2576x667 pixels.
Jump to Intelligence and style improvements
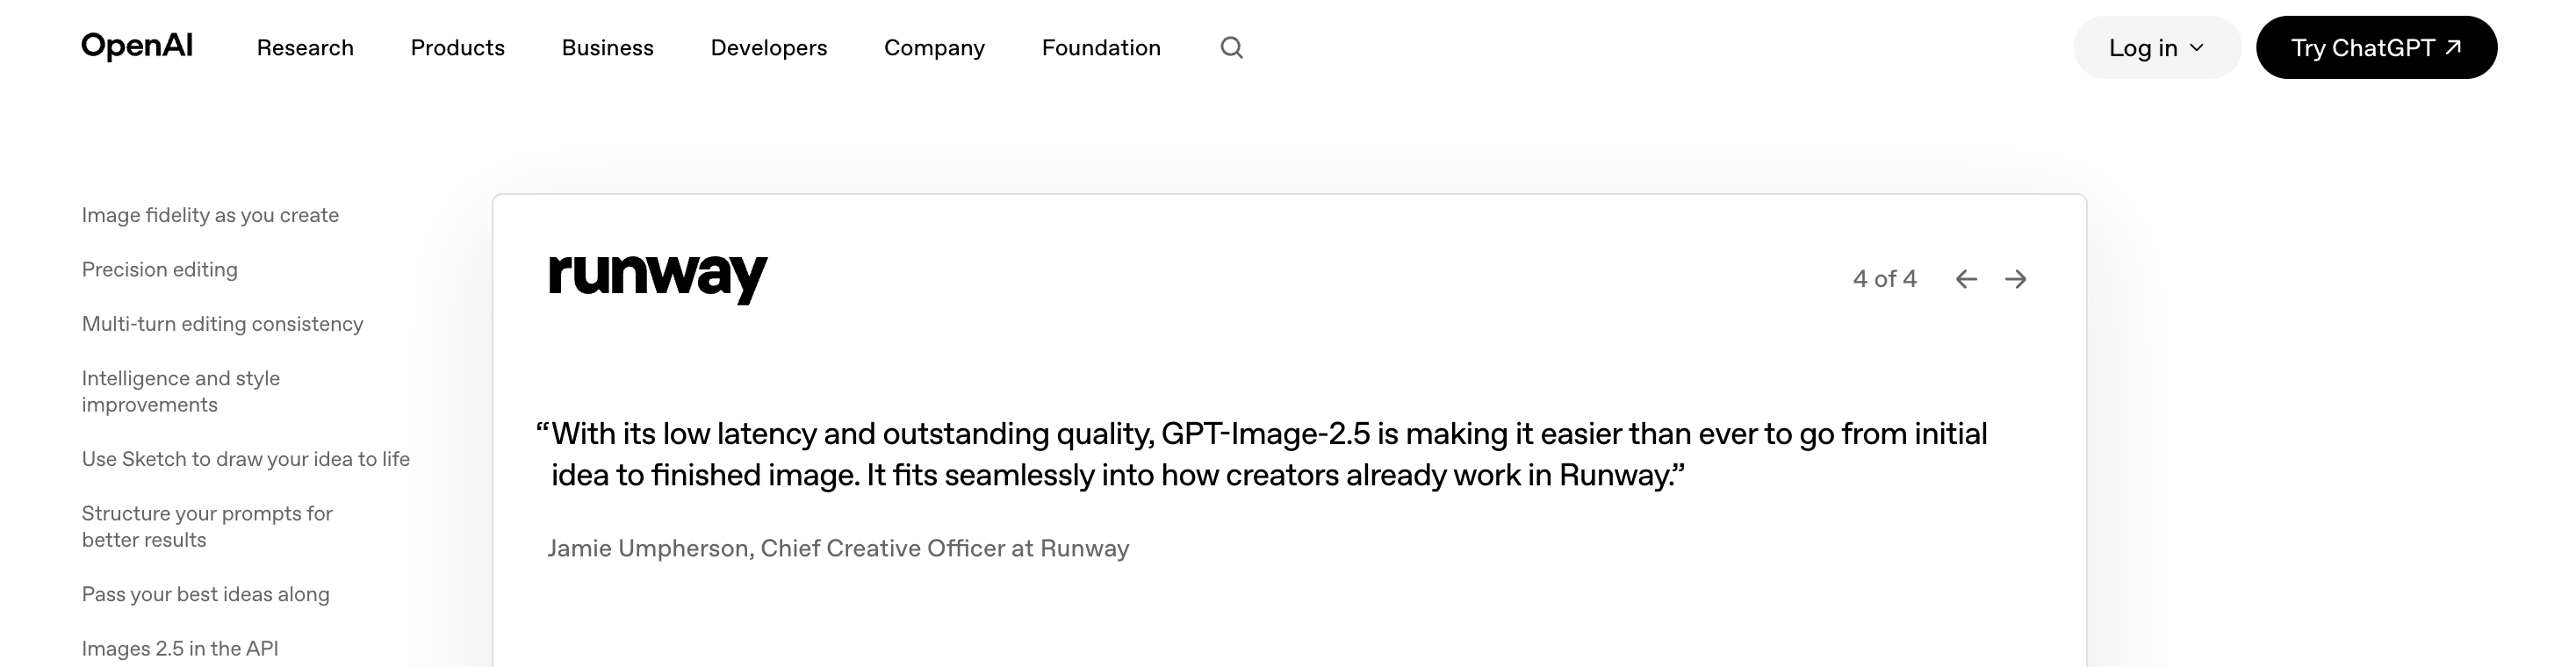tap(181, 391)
